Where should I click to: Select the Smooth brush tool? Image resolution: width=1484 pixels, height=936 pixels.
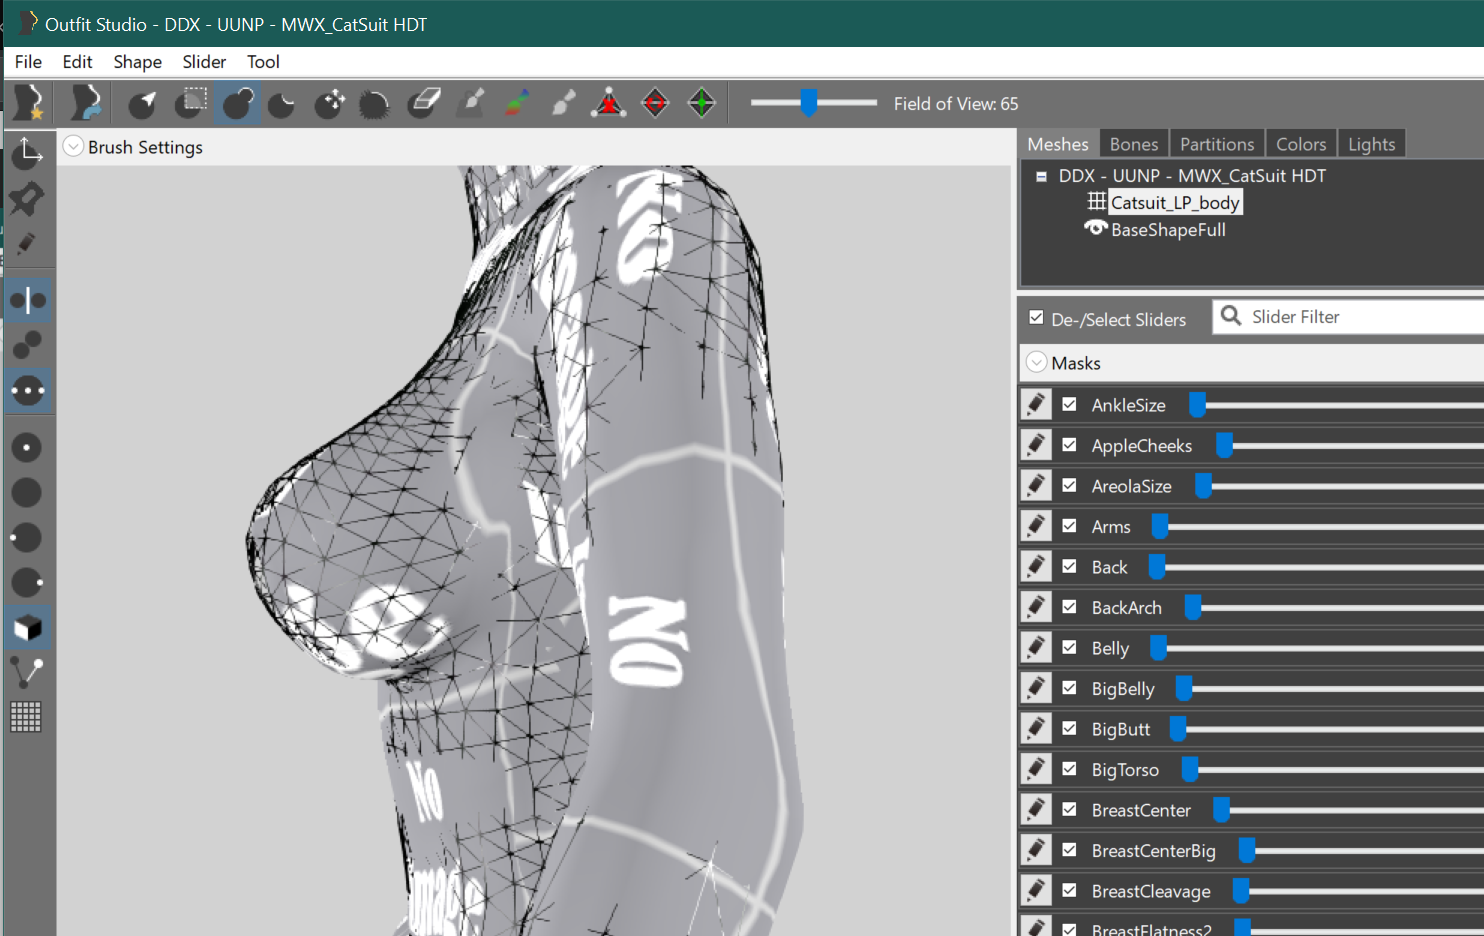pyautogui.click(x=375, y=103)
